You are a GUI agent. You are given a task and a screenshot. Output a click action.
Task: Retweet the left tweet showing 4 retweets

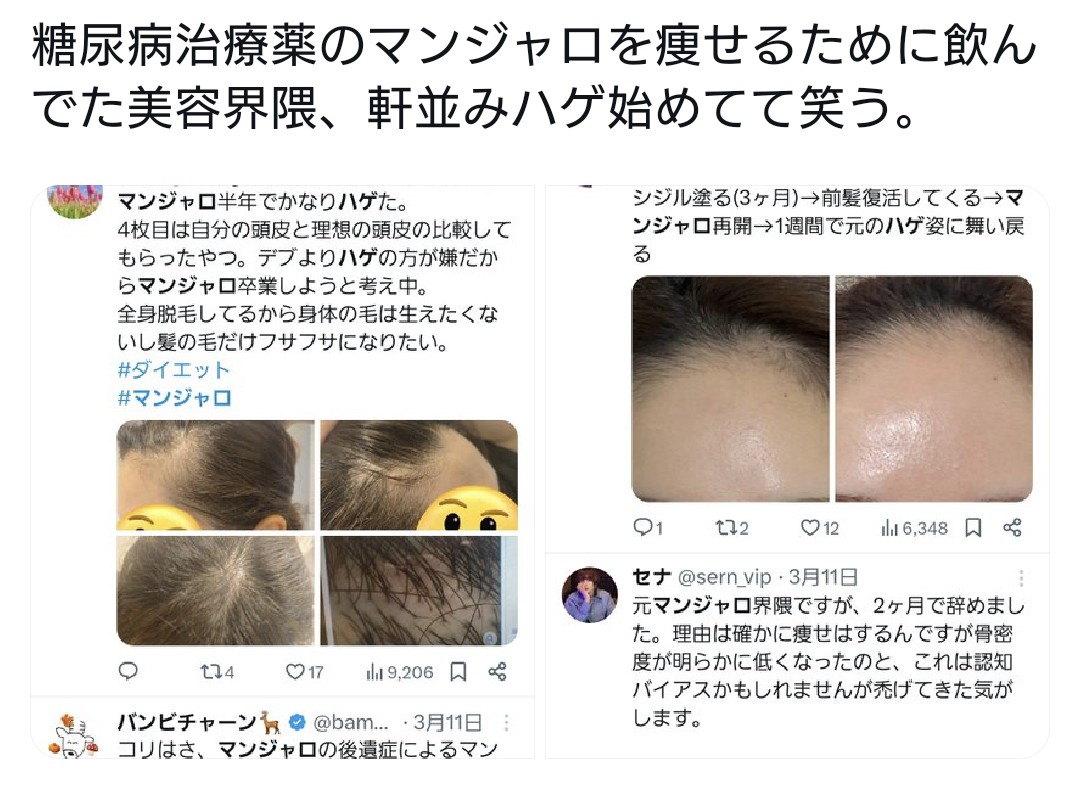[217, 672]
